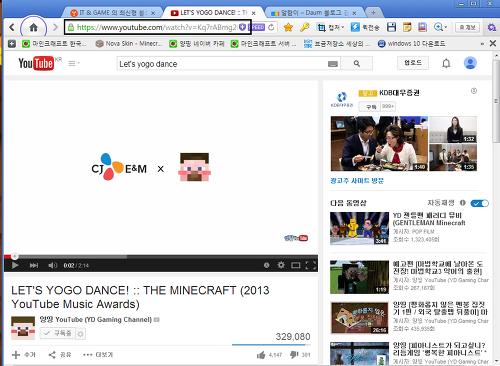Add video to playlist with plus button

pos(23,355)
